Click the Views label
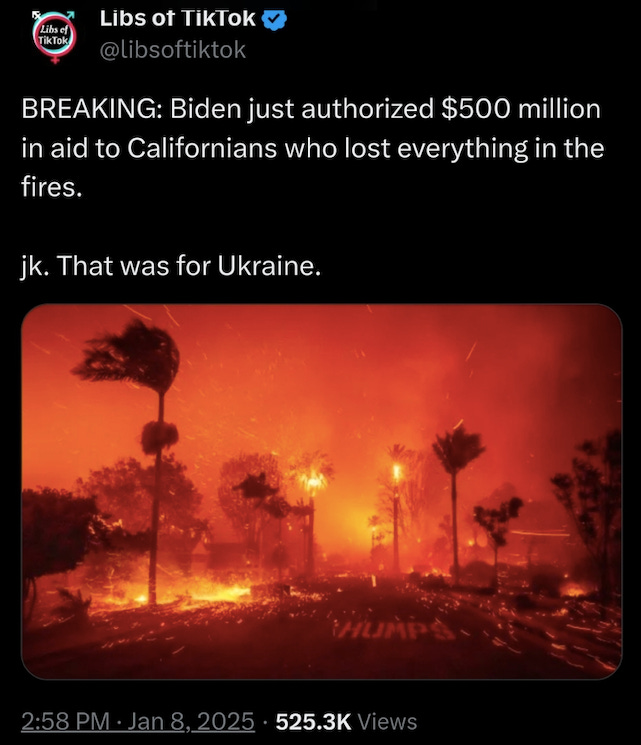 387,721
